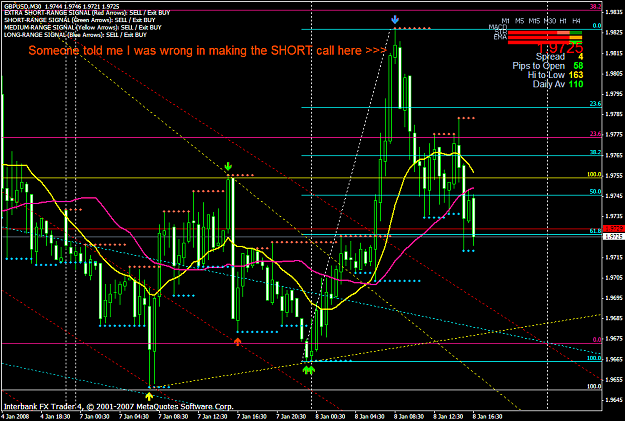Viewport: 625px width, 421px height.
Task: Select the MEDIUM-RANGE SIGNAL Yellow Arrows line
Action: tap(83, 28)
